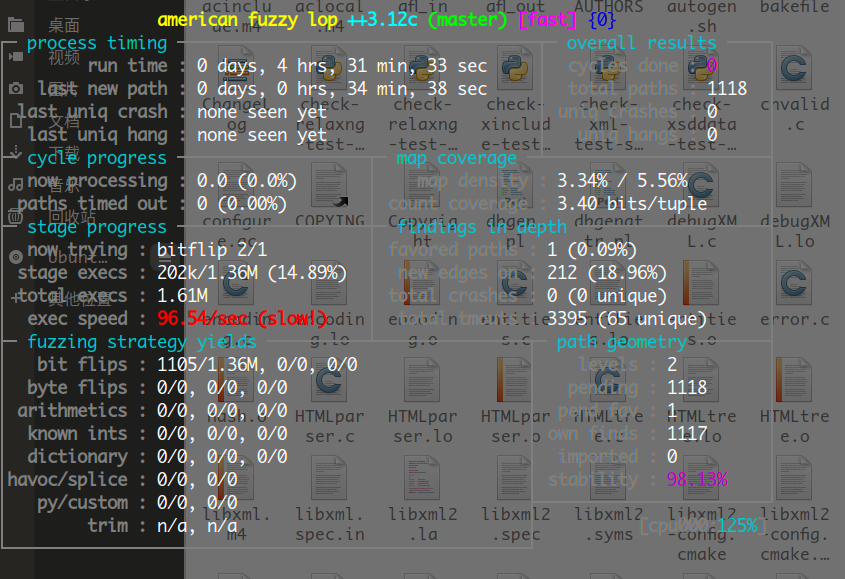Screen dimensions: 845x579
Task: Click the magenta "98.13%" stability value
Action: 697,479
